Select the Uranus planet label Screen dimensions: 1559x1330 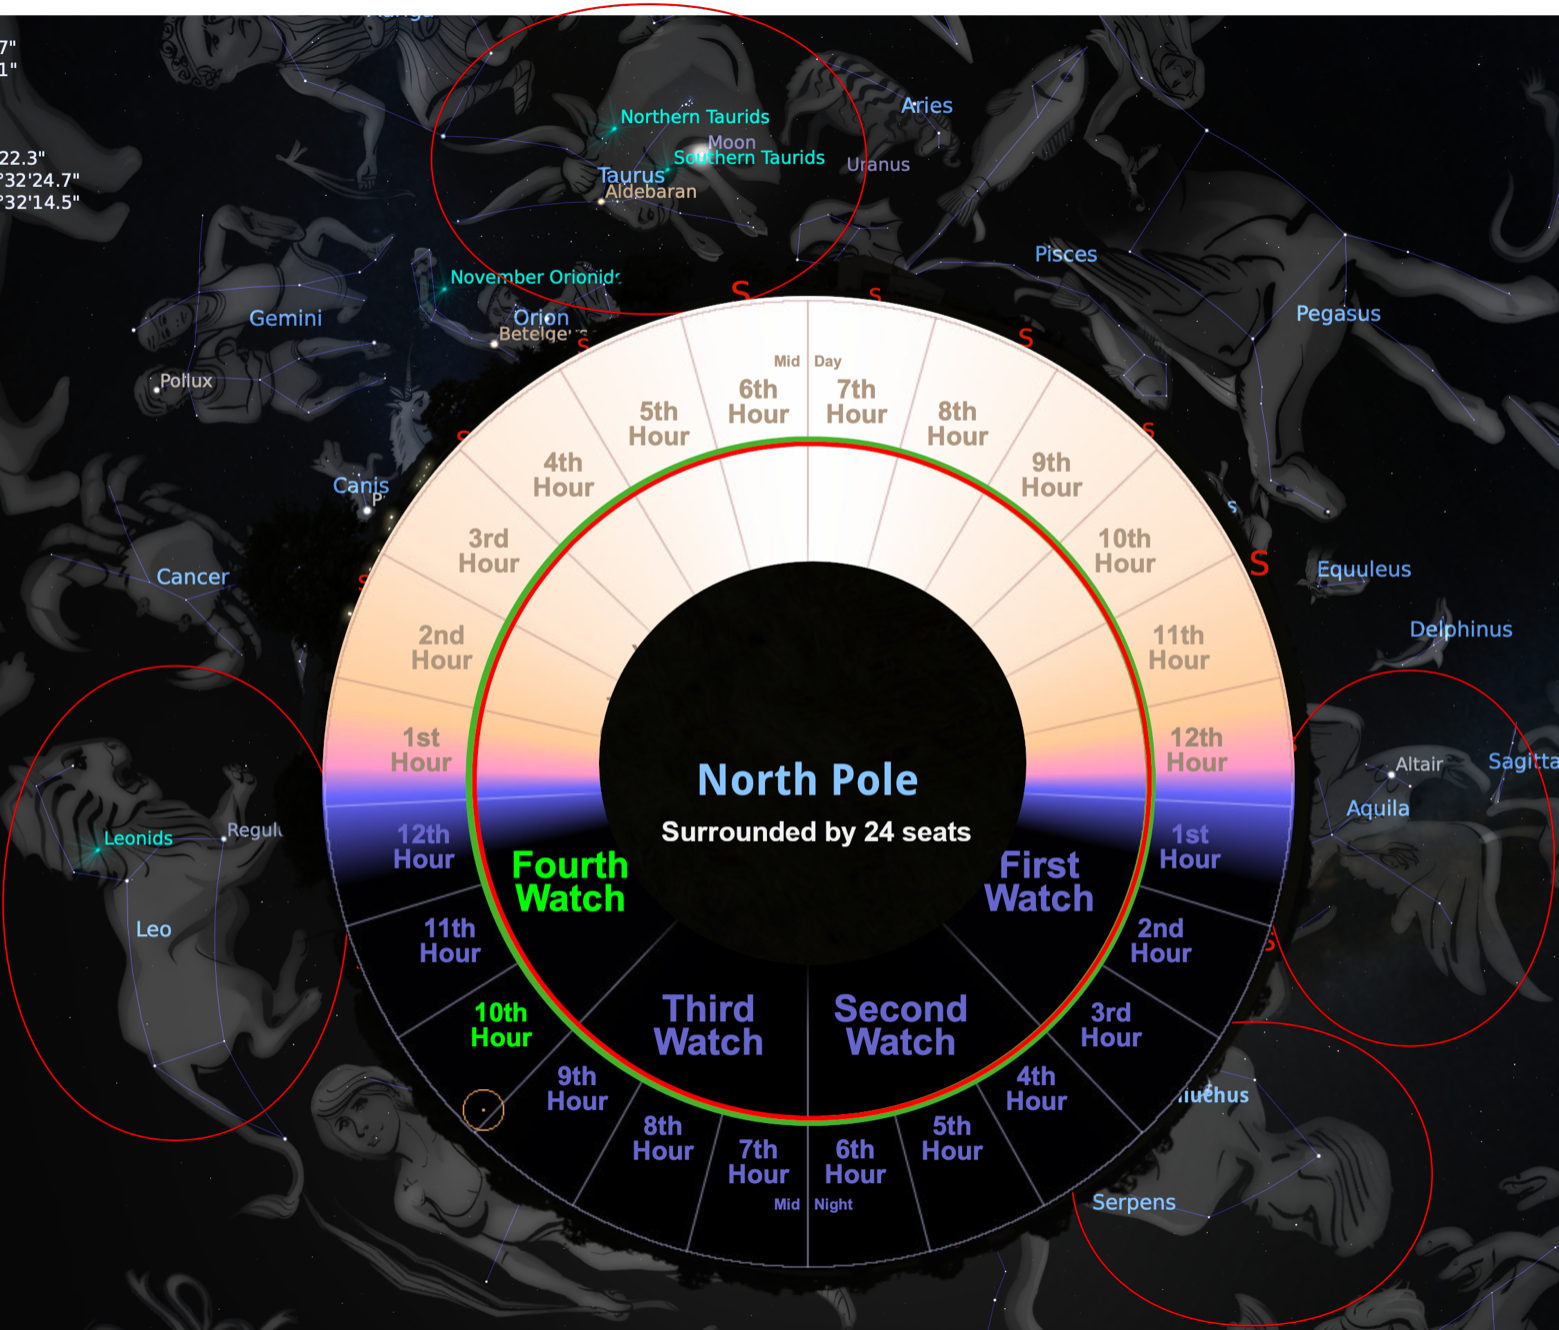click(x=878, y=165)
